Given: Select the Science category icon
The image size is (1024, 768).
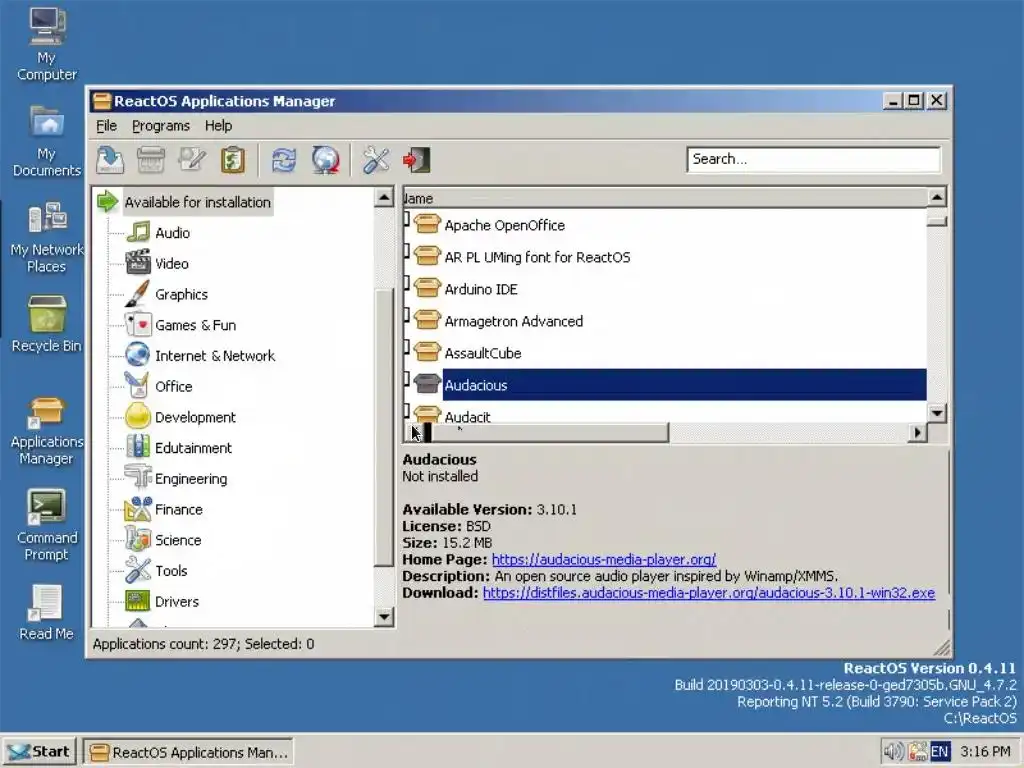Looking at the screenshot, I should [x=138, y=539].
